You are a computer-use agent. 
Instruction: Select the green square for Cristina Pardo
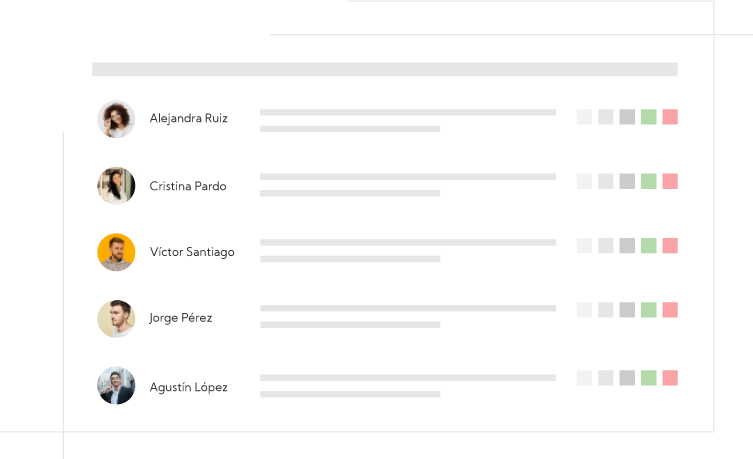click(x=648, y=181)
